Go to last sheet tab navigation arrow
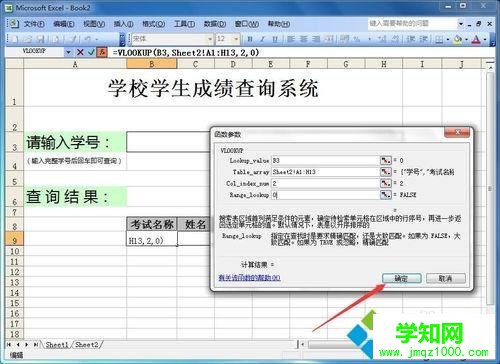This screenshot has height=364, width=500. click(35, 345)
